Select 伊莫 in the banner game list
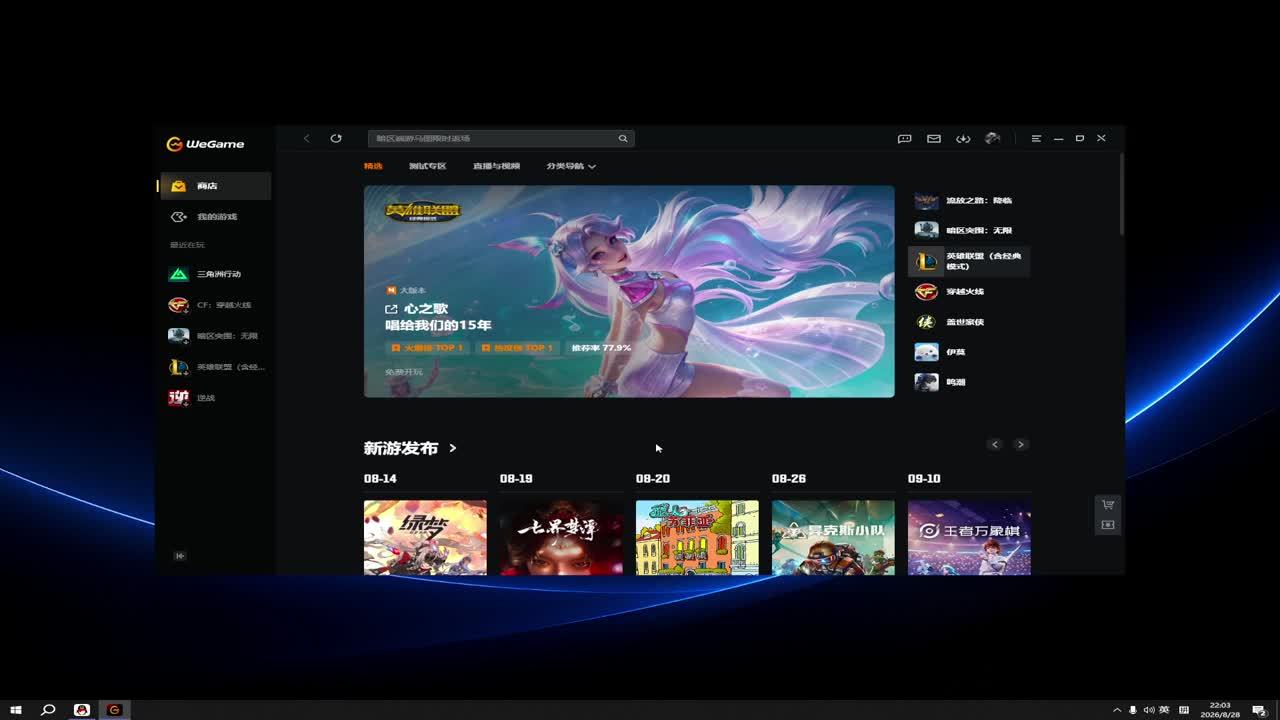This screenshot has width=1280, height=720. pos(968,352)
